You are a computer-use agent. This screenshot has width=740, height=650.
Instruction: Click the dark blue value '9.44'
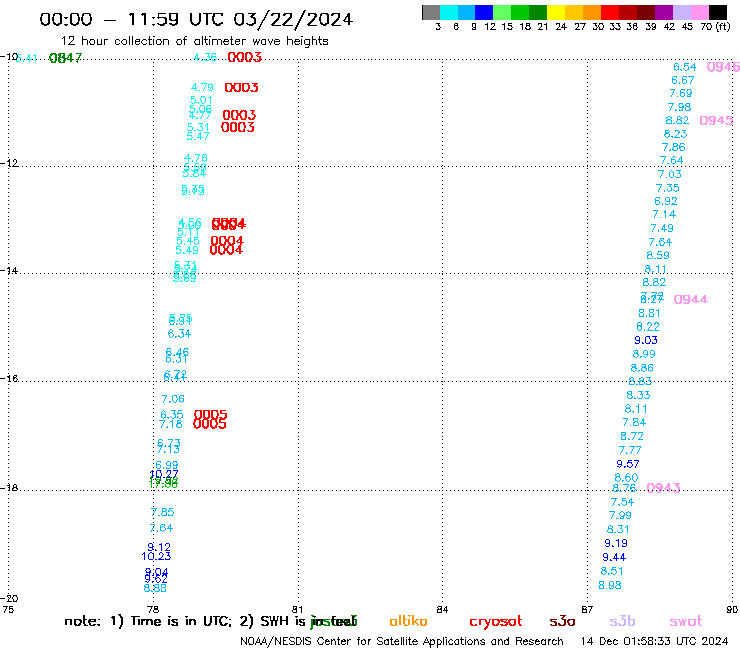(614, 557)
